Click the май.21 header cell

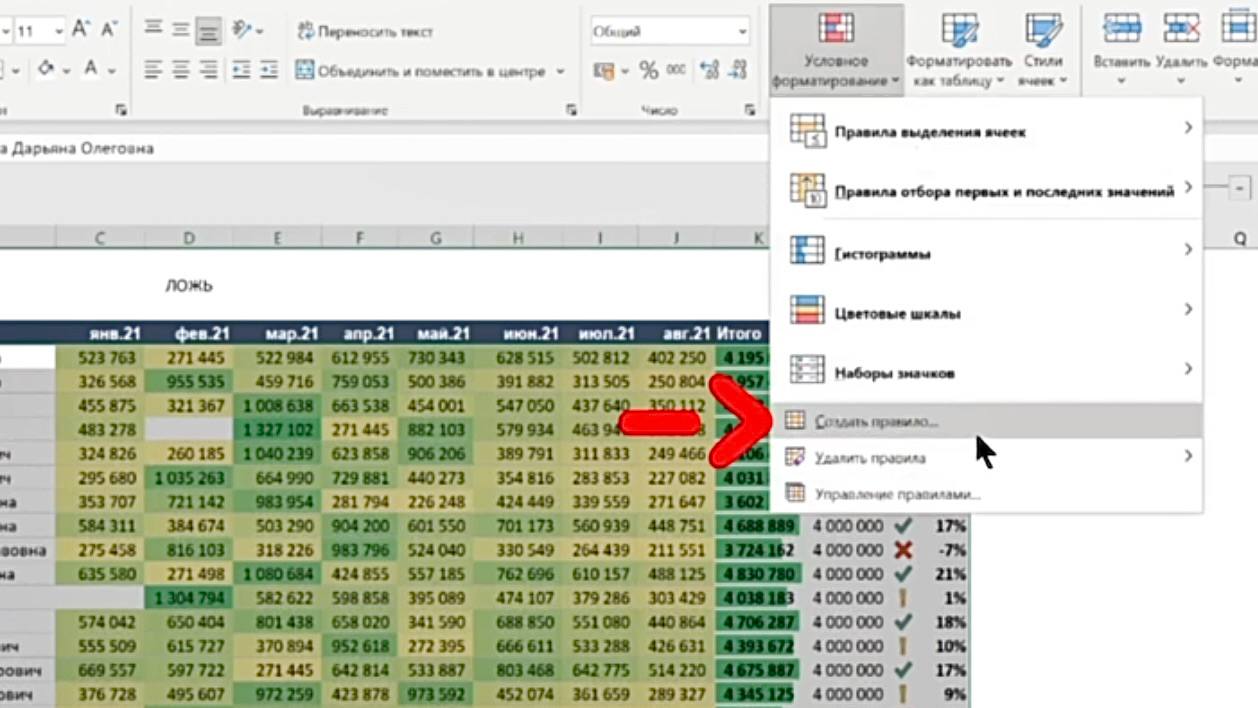[435, 334]
